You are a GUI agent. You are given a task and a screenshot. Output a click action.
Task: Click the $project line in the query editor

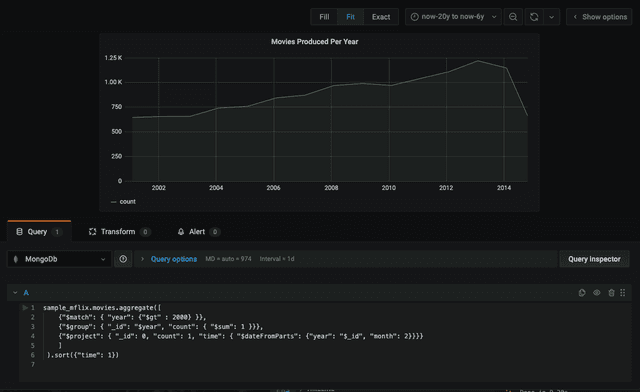coord(240,336)
